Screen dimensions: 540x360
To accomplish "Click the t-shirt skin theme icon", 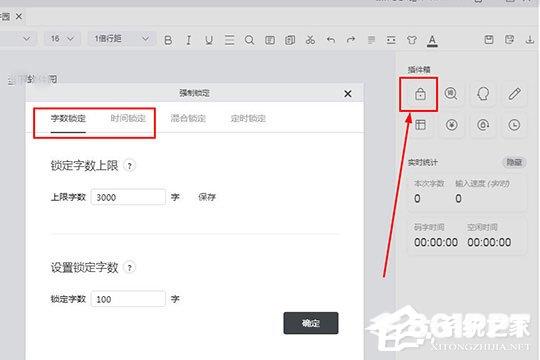I will [x=412, y=40].
